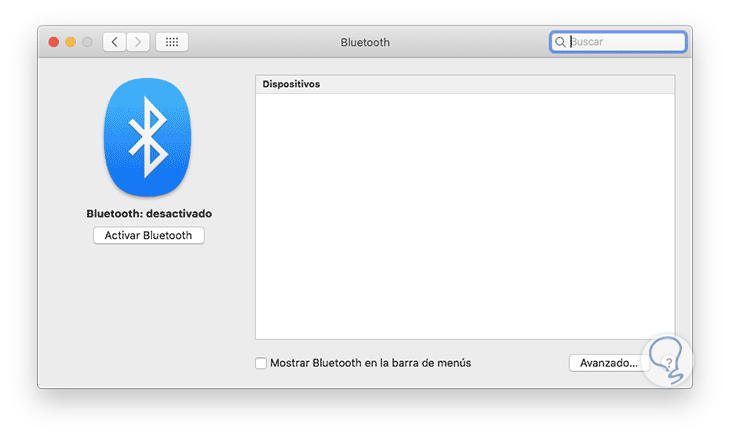Click the greyed-out zoom window button
This screenshot has height=438, width=730.
click(87, 42)
